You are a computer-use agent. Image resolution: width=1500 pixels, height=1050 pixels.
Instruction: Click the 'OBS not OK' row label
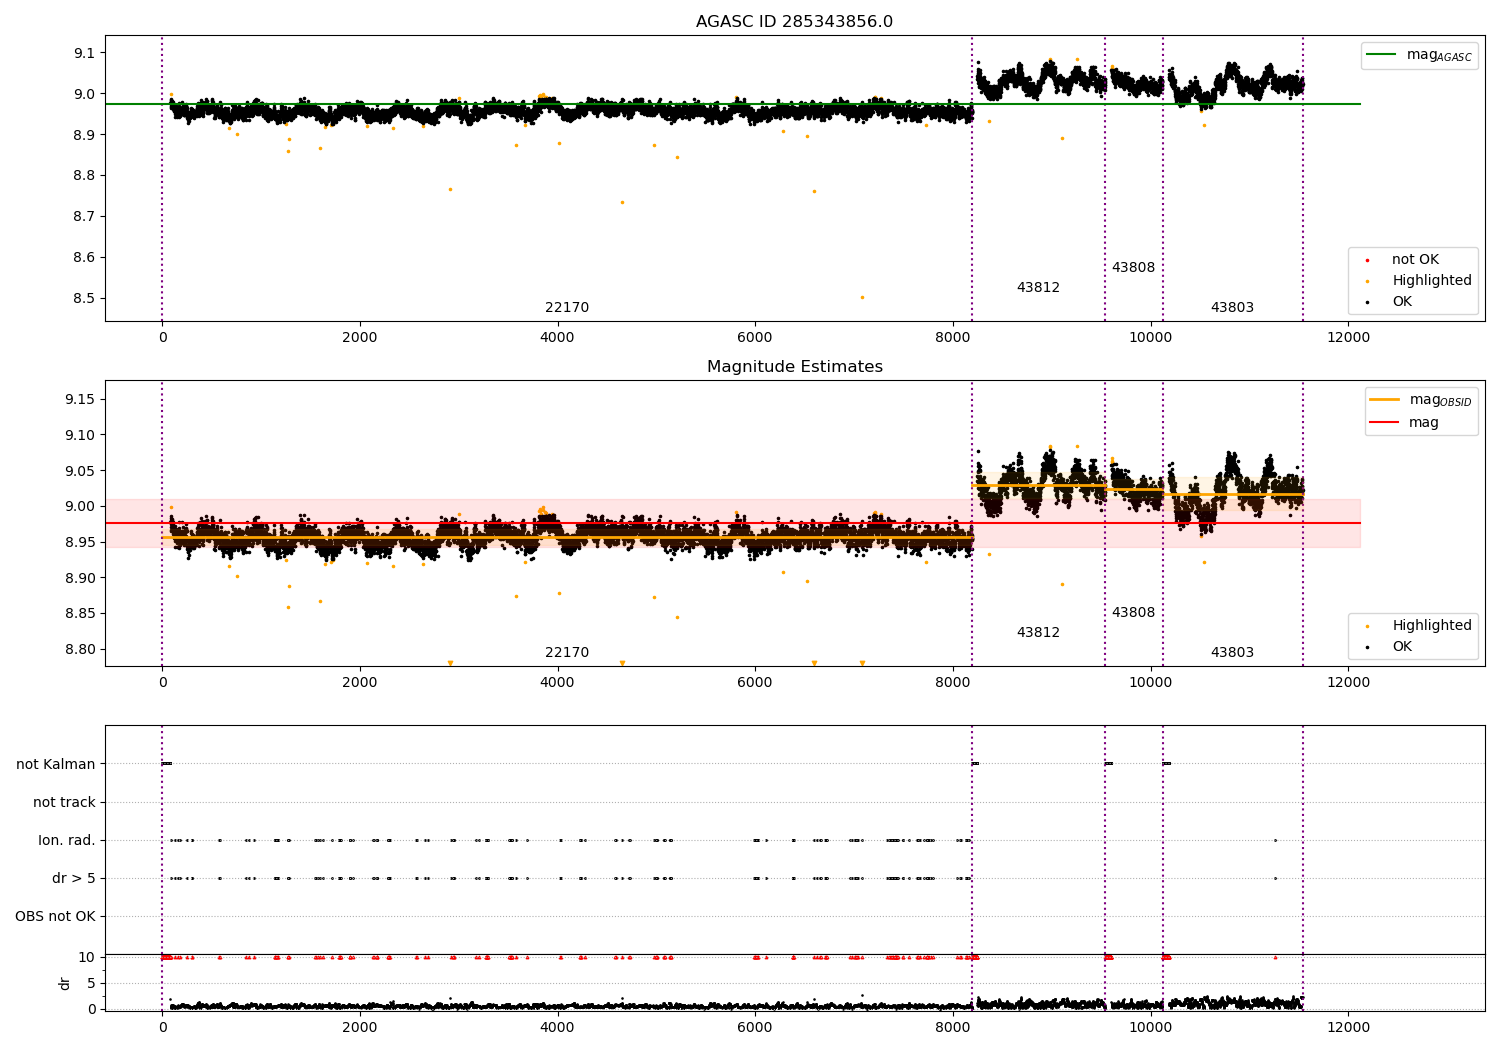(x=55, y=917)
